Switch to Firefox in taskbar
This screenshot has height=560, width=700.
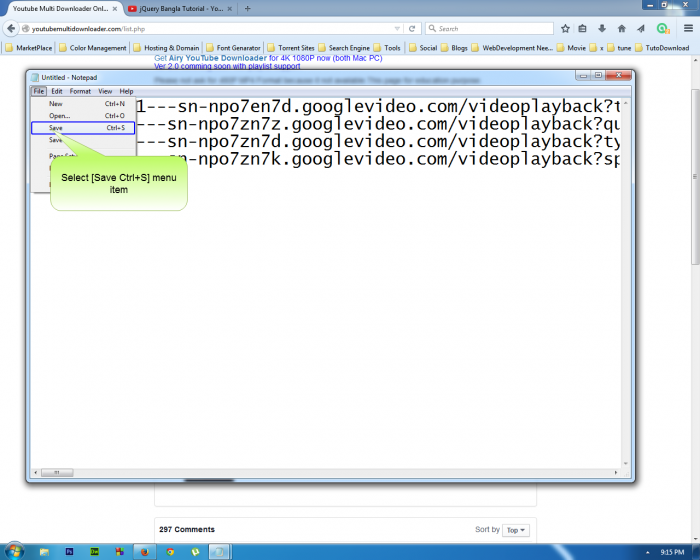click(145, 552)
